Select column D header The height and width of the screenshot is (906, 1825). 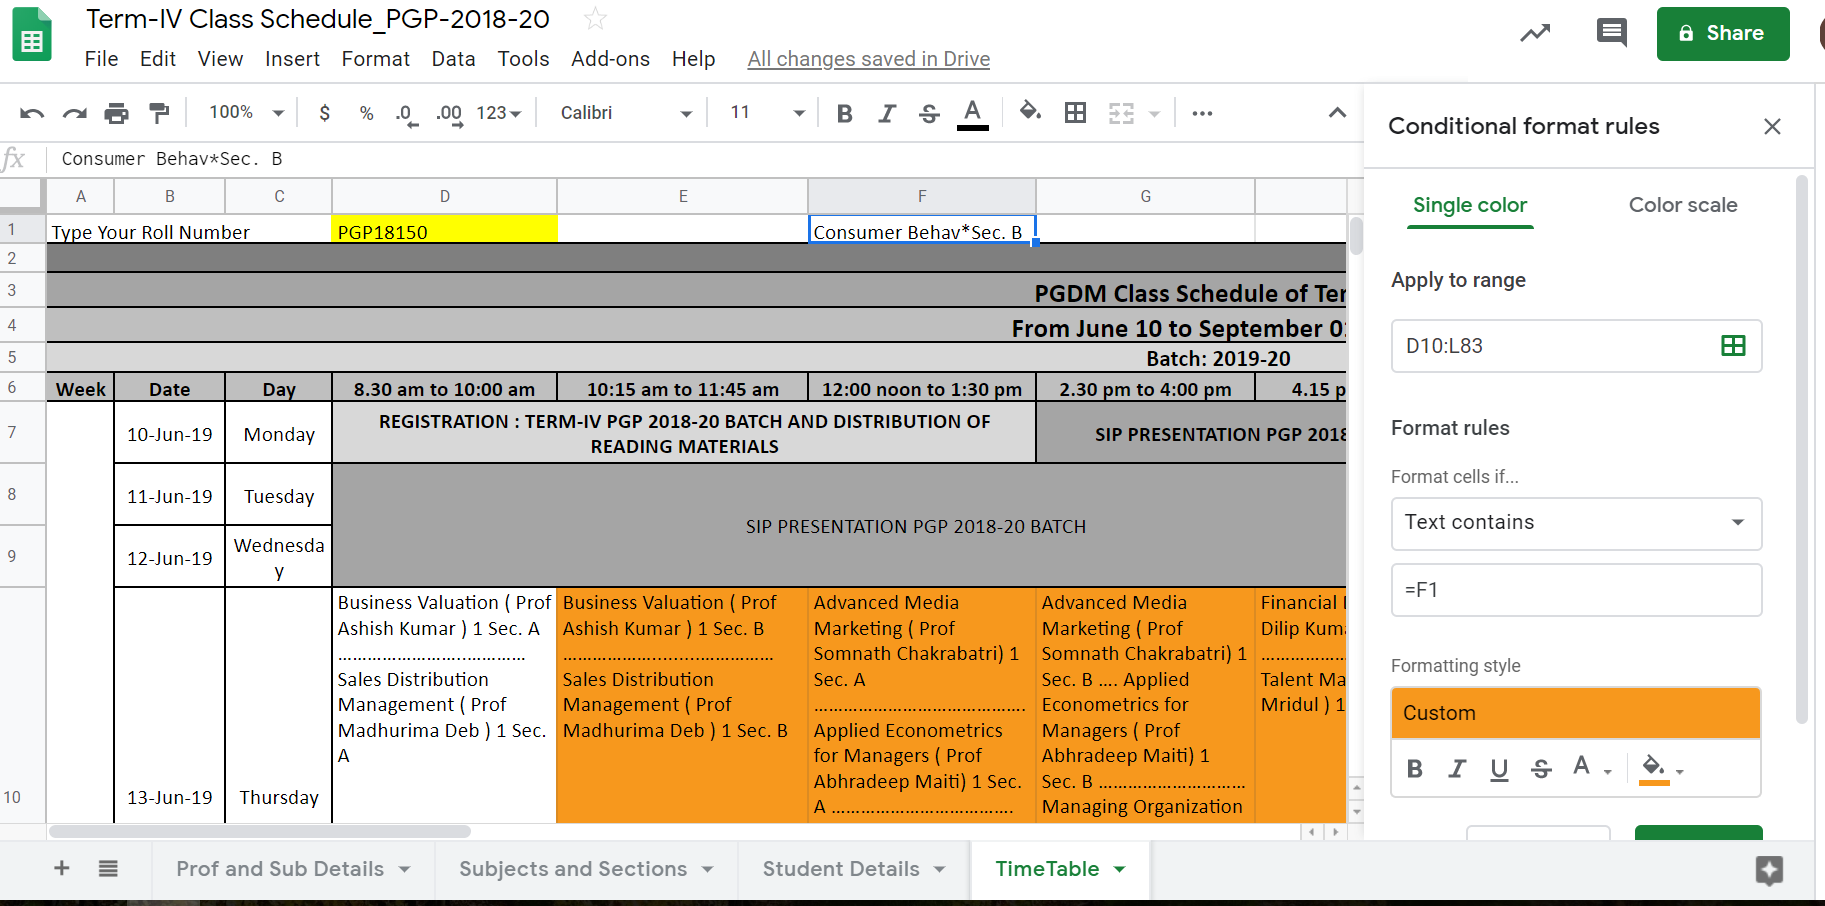click(x=444, y=196)
